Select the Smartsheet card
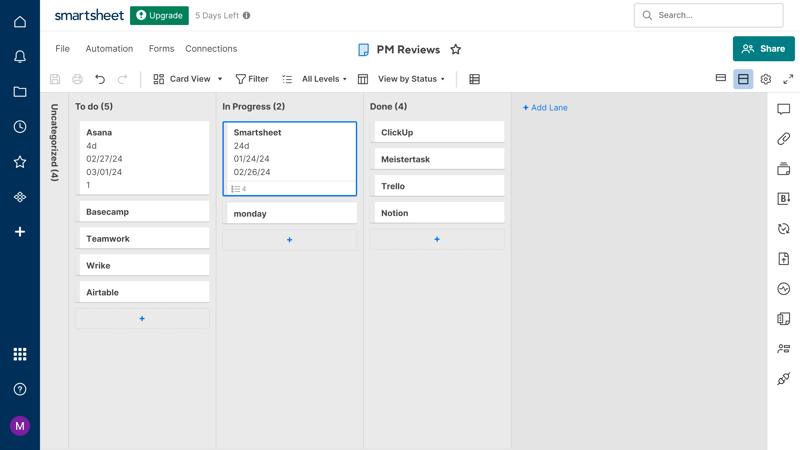Screen dimensions: 800x450 [289, 158]
